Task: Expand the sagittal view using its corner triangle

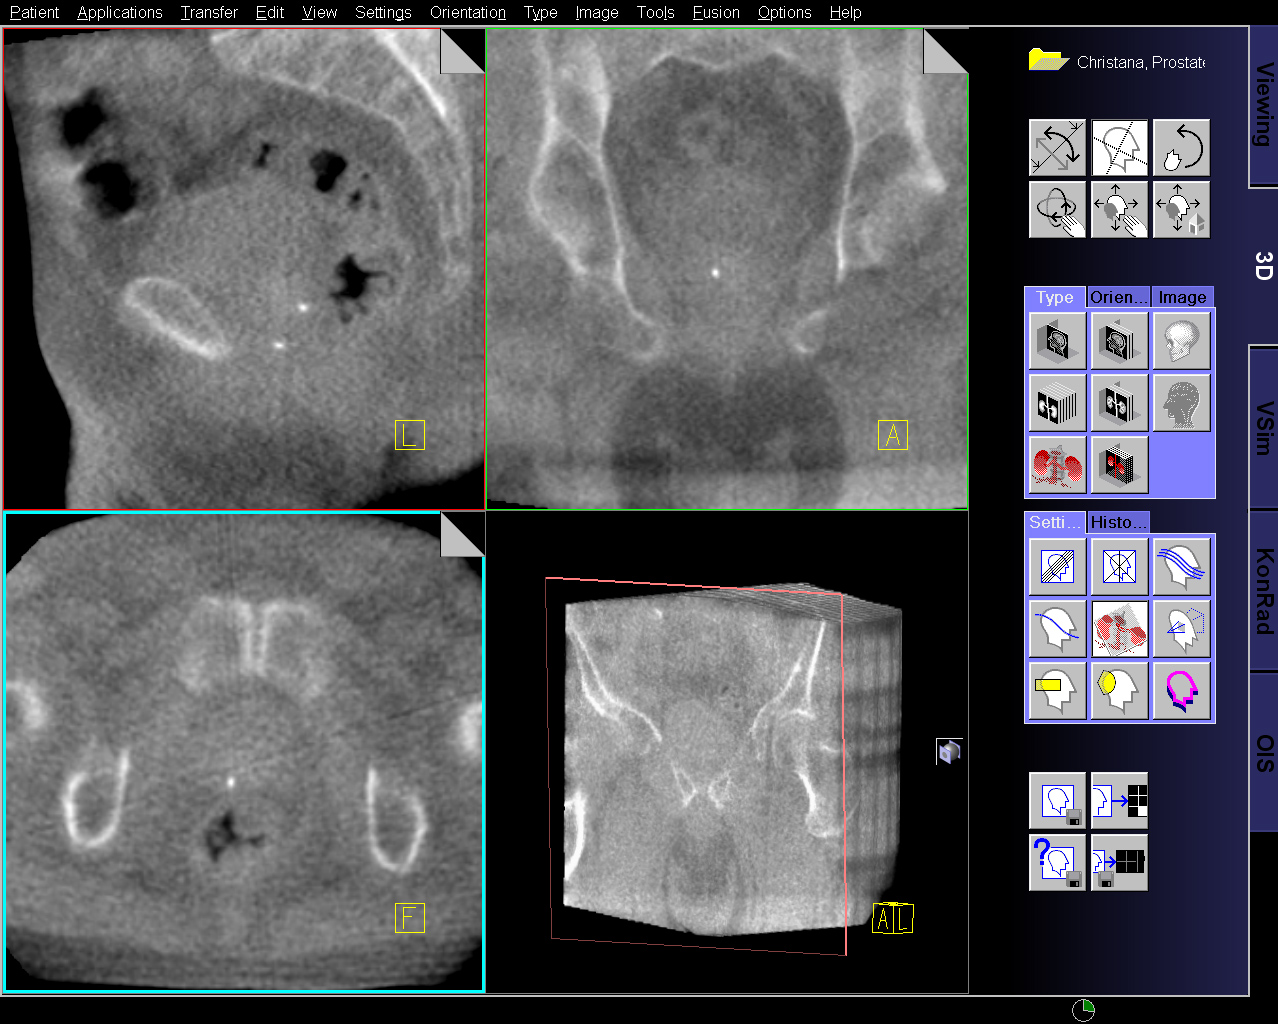Action: pos(462,52)
